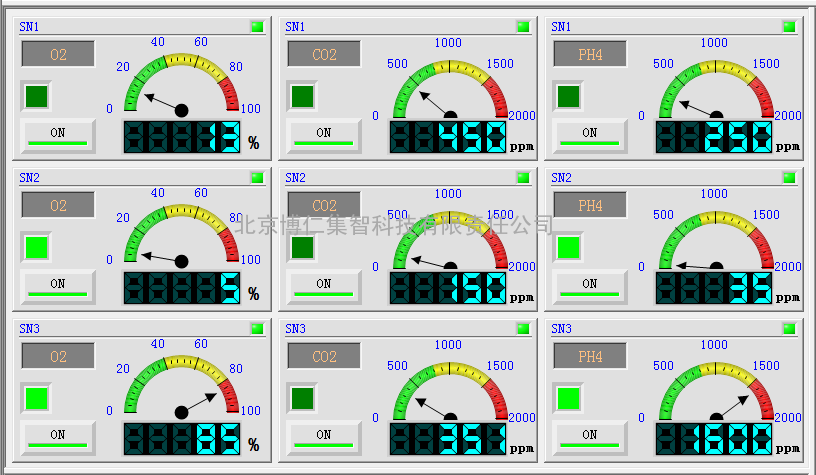
Task: Click the SN3 title of the PH4 panel
Action: coord(561,328)
